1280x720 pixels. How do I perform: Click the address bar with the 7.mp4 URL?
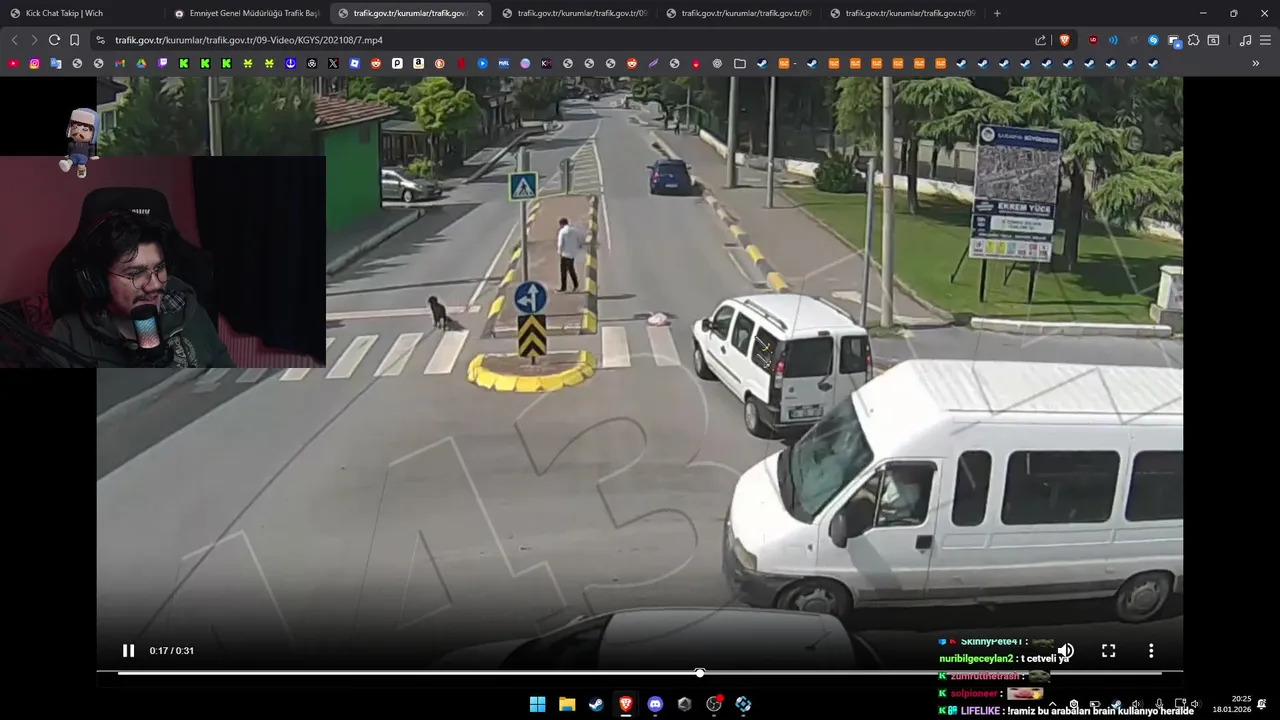(248, 40)
